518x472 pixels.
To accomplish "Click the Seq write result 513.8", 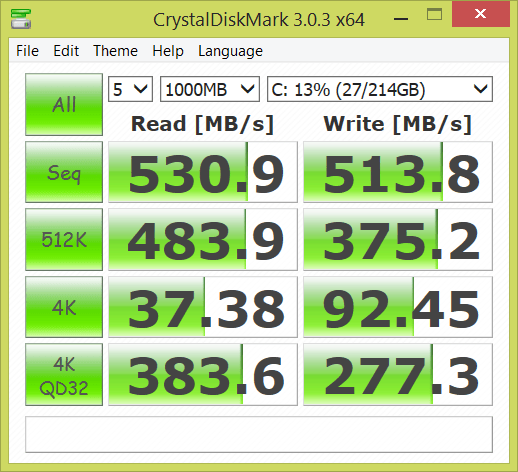I will [398, 172].
